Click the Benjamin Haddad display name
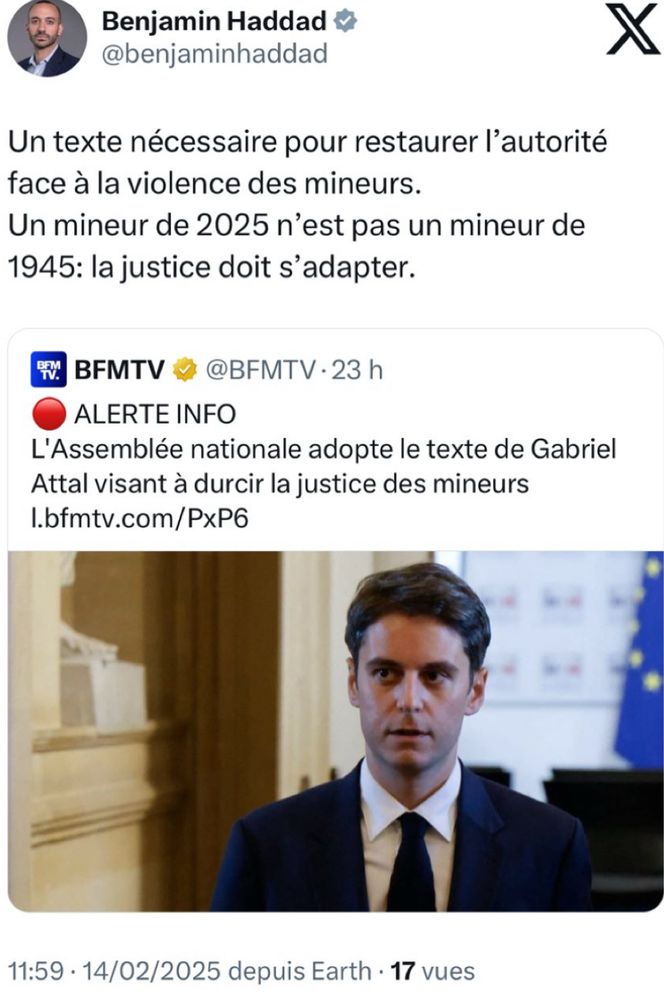The height and width of the screenshot is (1000, 664). [x=214, y=22]
